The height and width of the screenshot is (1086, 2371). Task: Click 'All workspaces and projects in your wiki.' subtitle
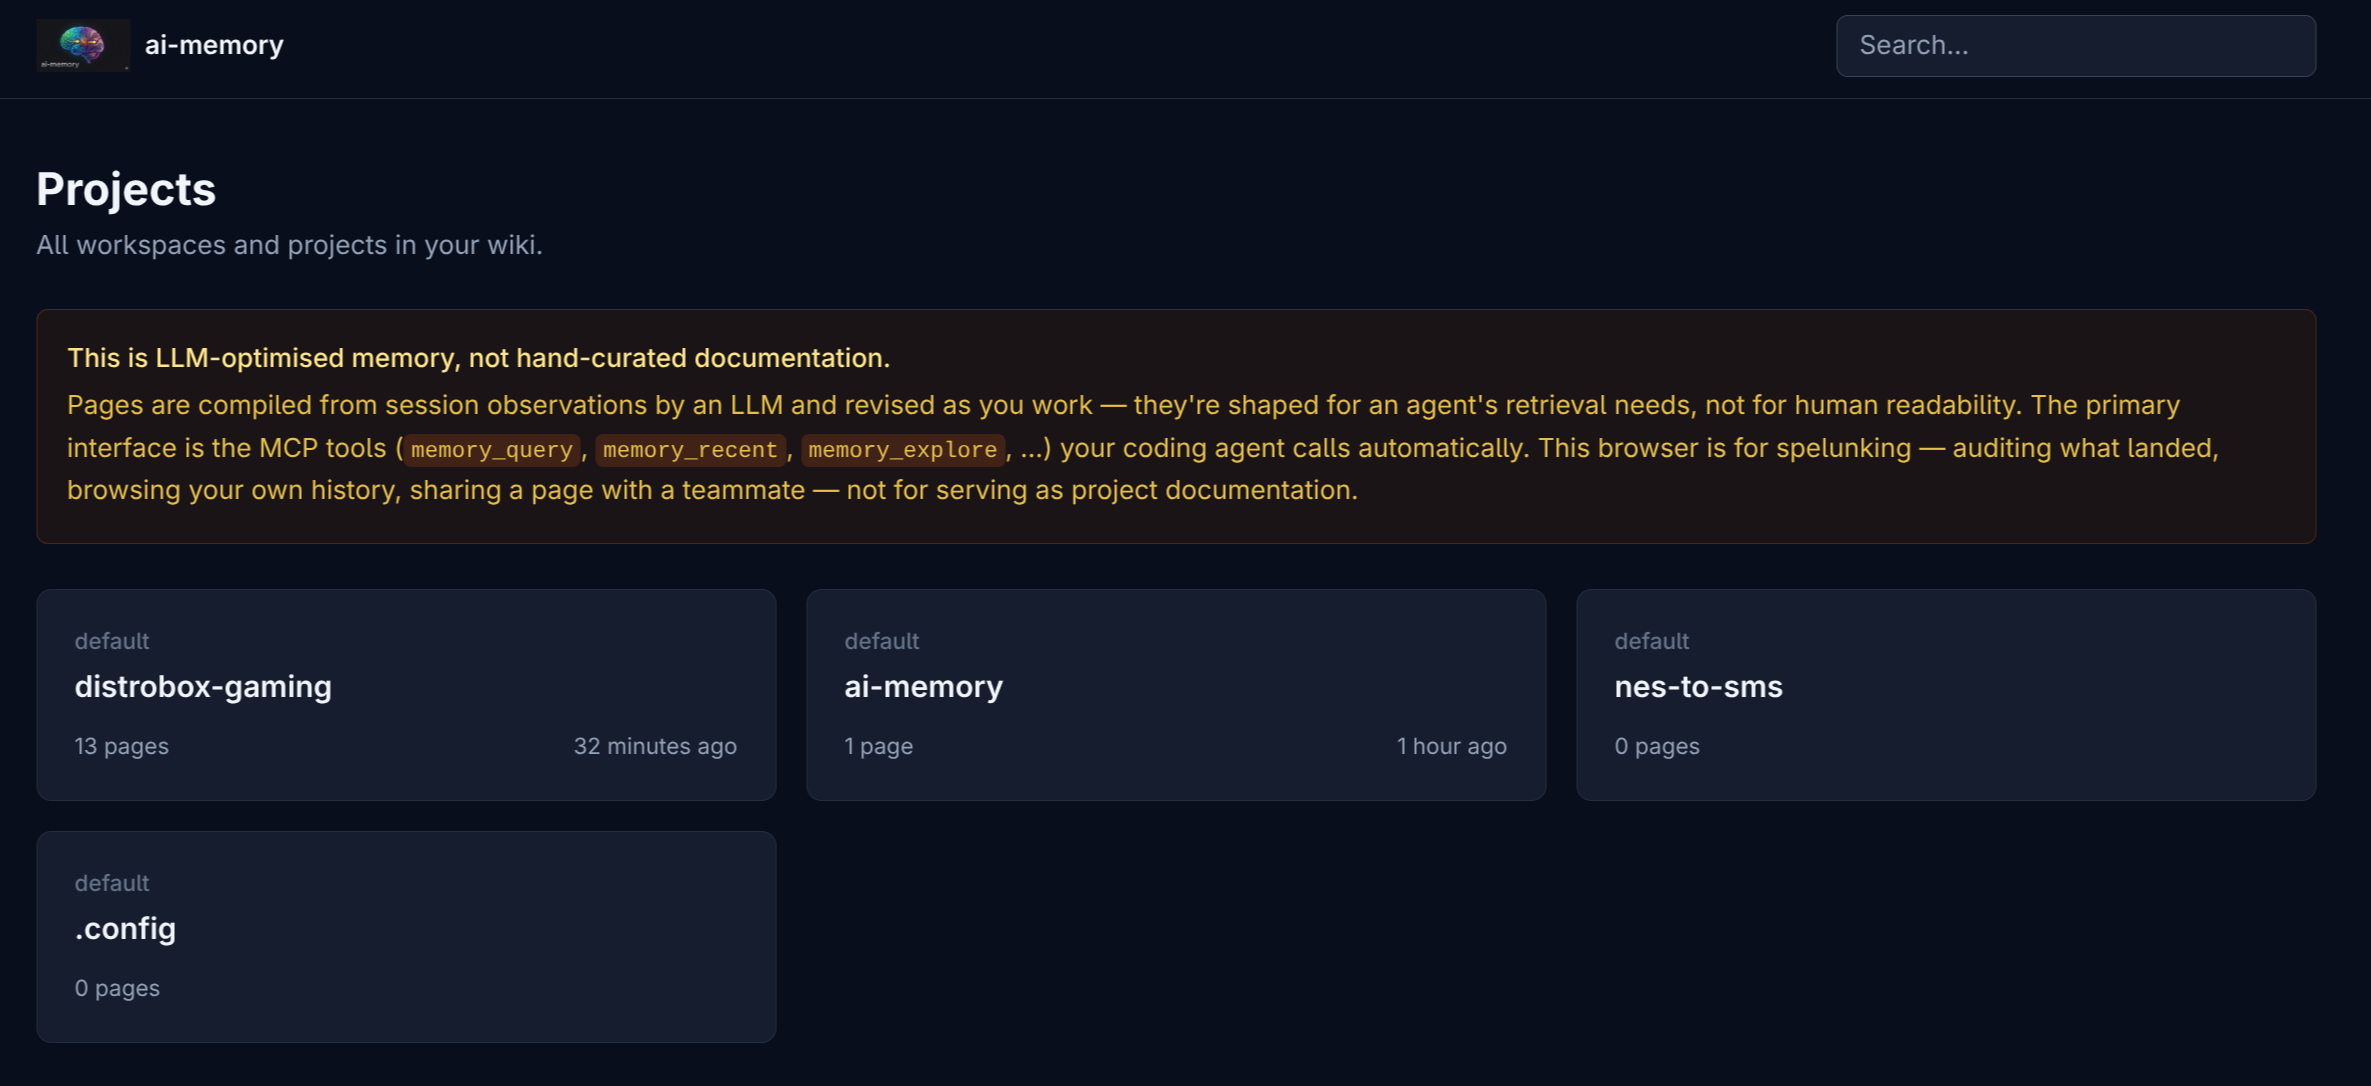tap(289, 245)
